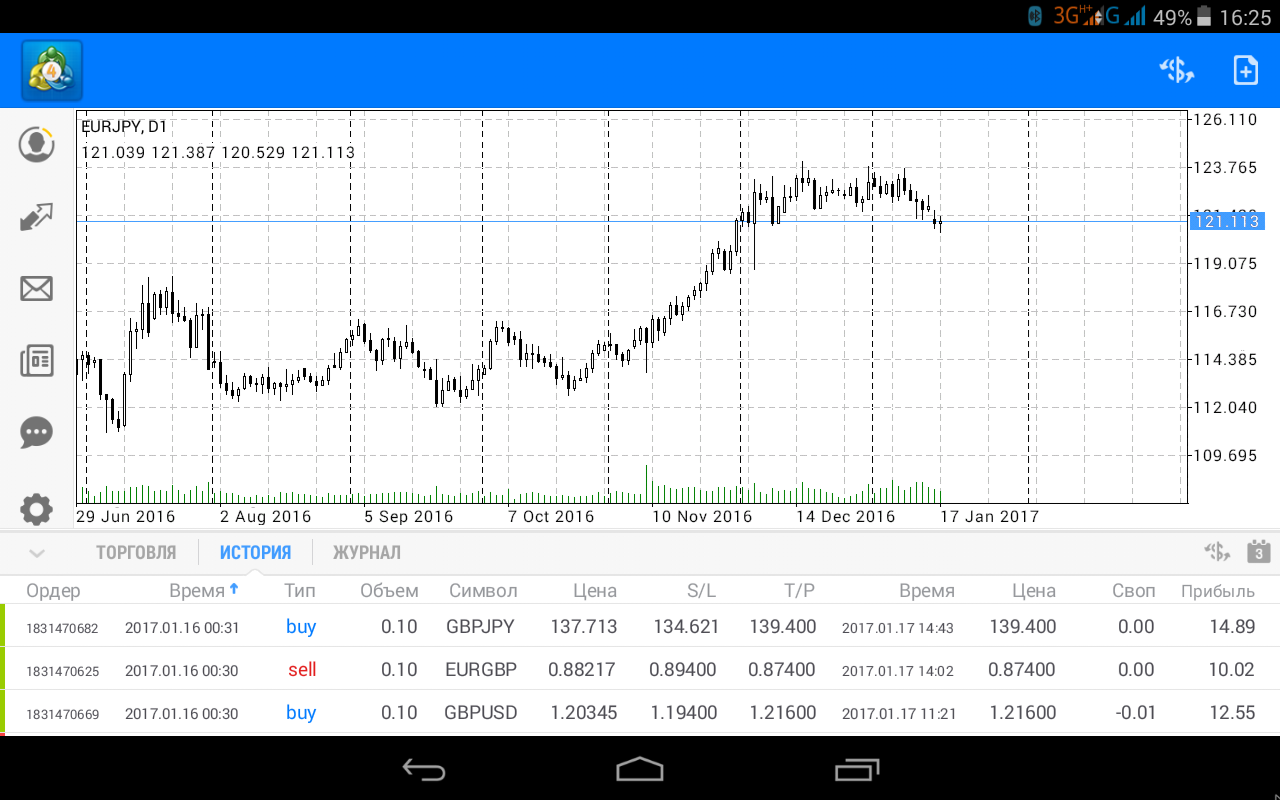Sort by first Время column header
This screenshot has width=1280, height=800.
[x=204, y=591]
